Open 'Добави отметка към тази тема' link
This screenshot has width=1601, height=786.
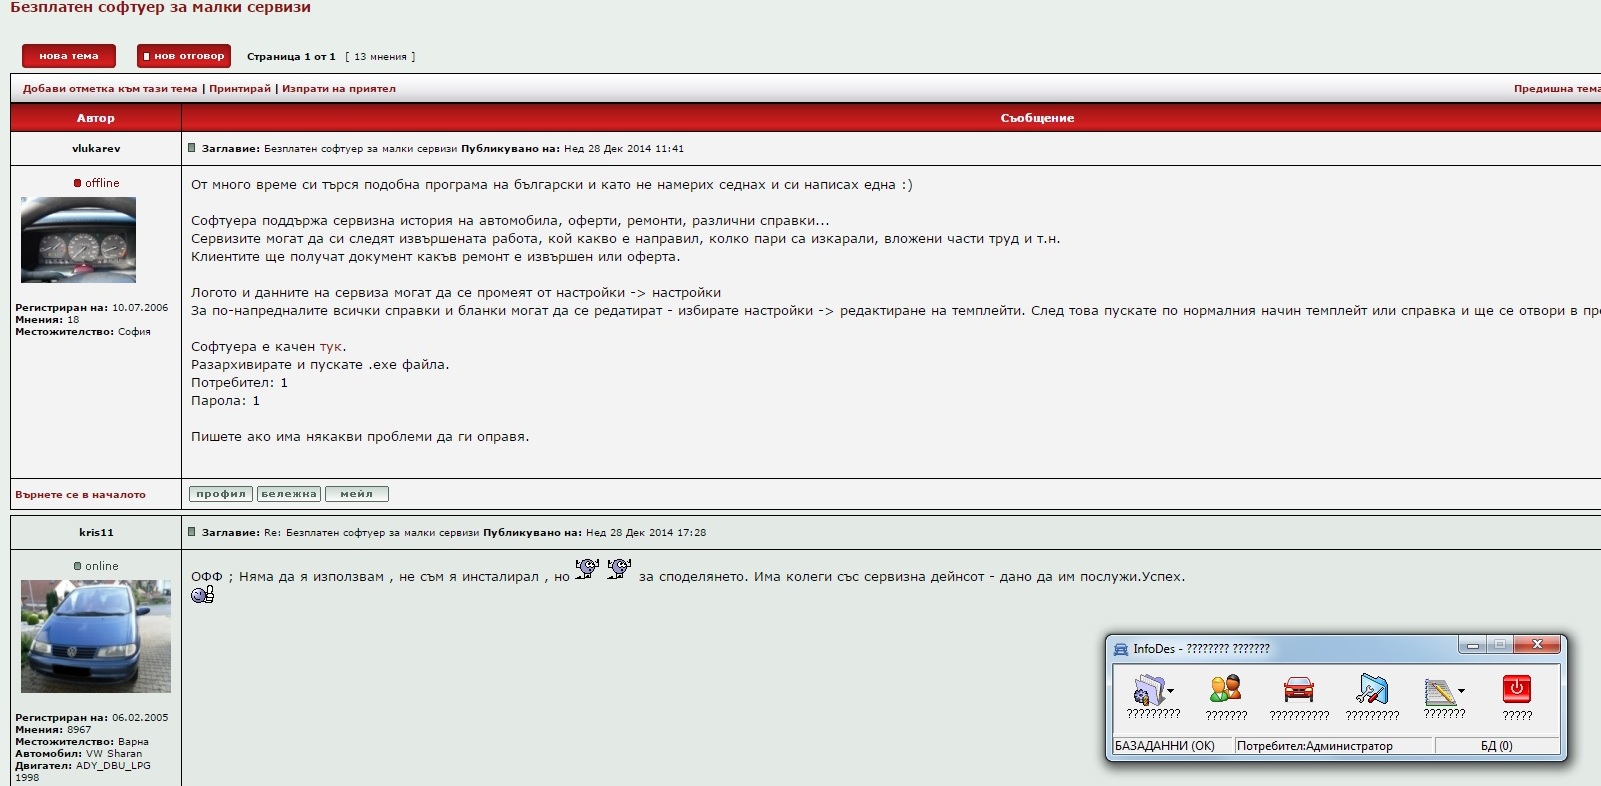(x=110, y=89)
